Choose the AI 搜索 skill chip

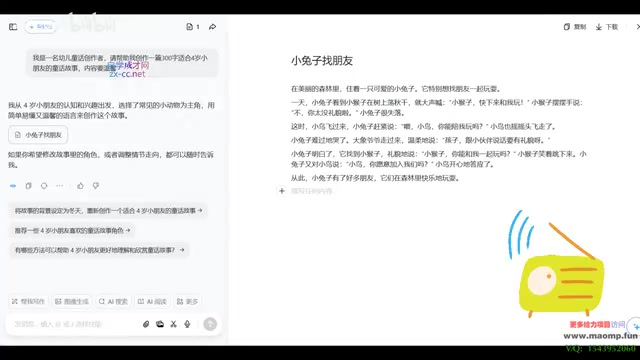tap(113, 302)
